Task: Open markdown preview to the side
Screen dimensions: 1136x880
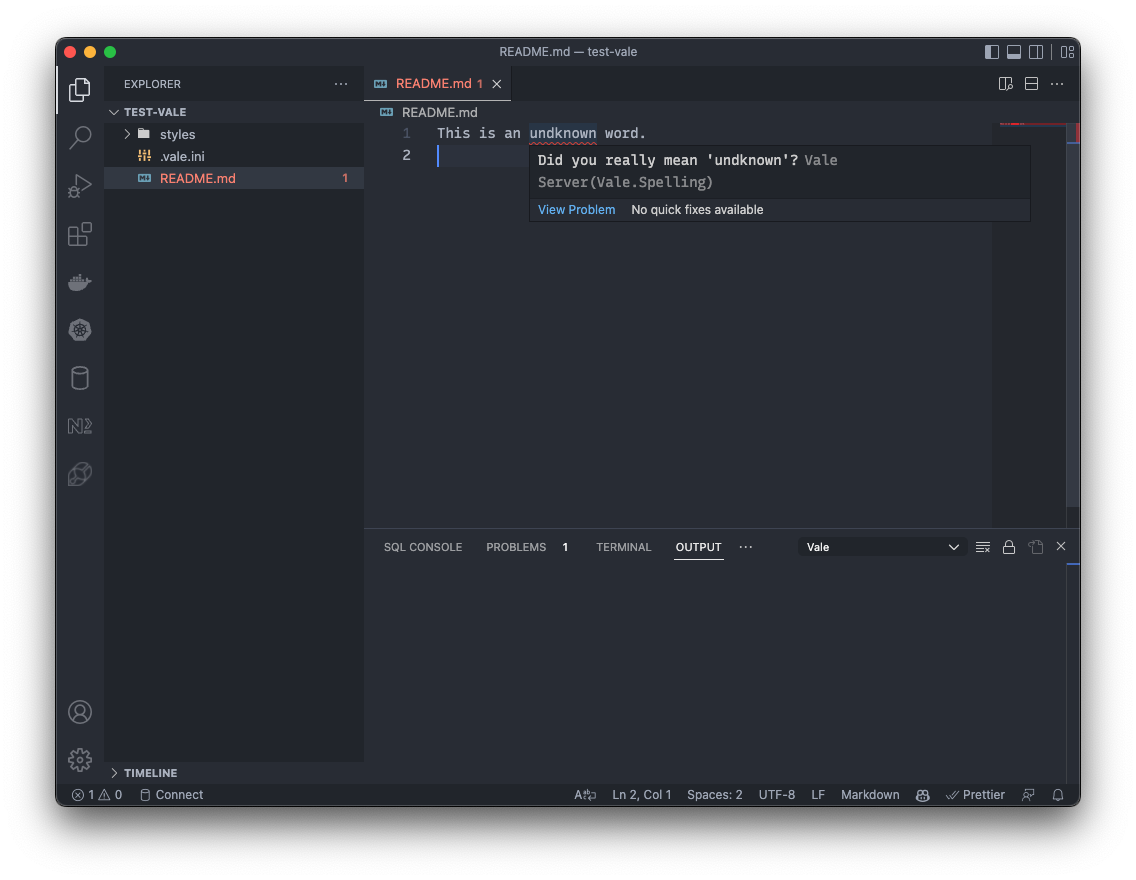Action: point(1006,84)
